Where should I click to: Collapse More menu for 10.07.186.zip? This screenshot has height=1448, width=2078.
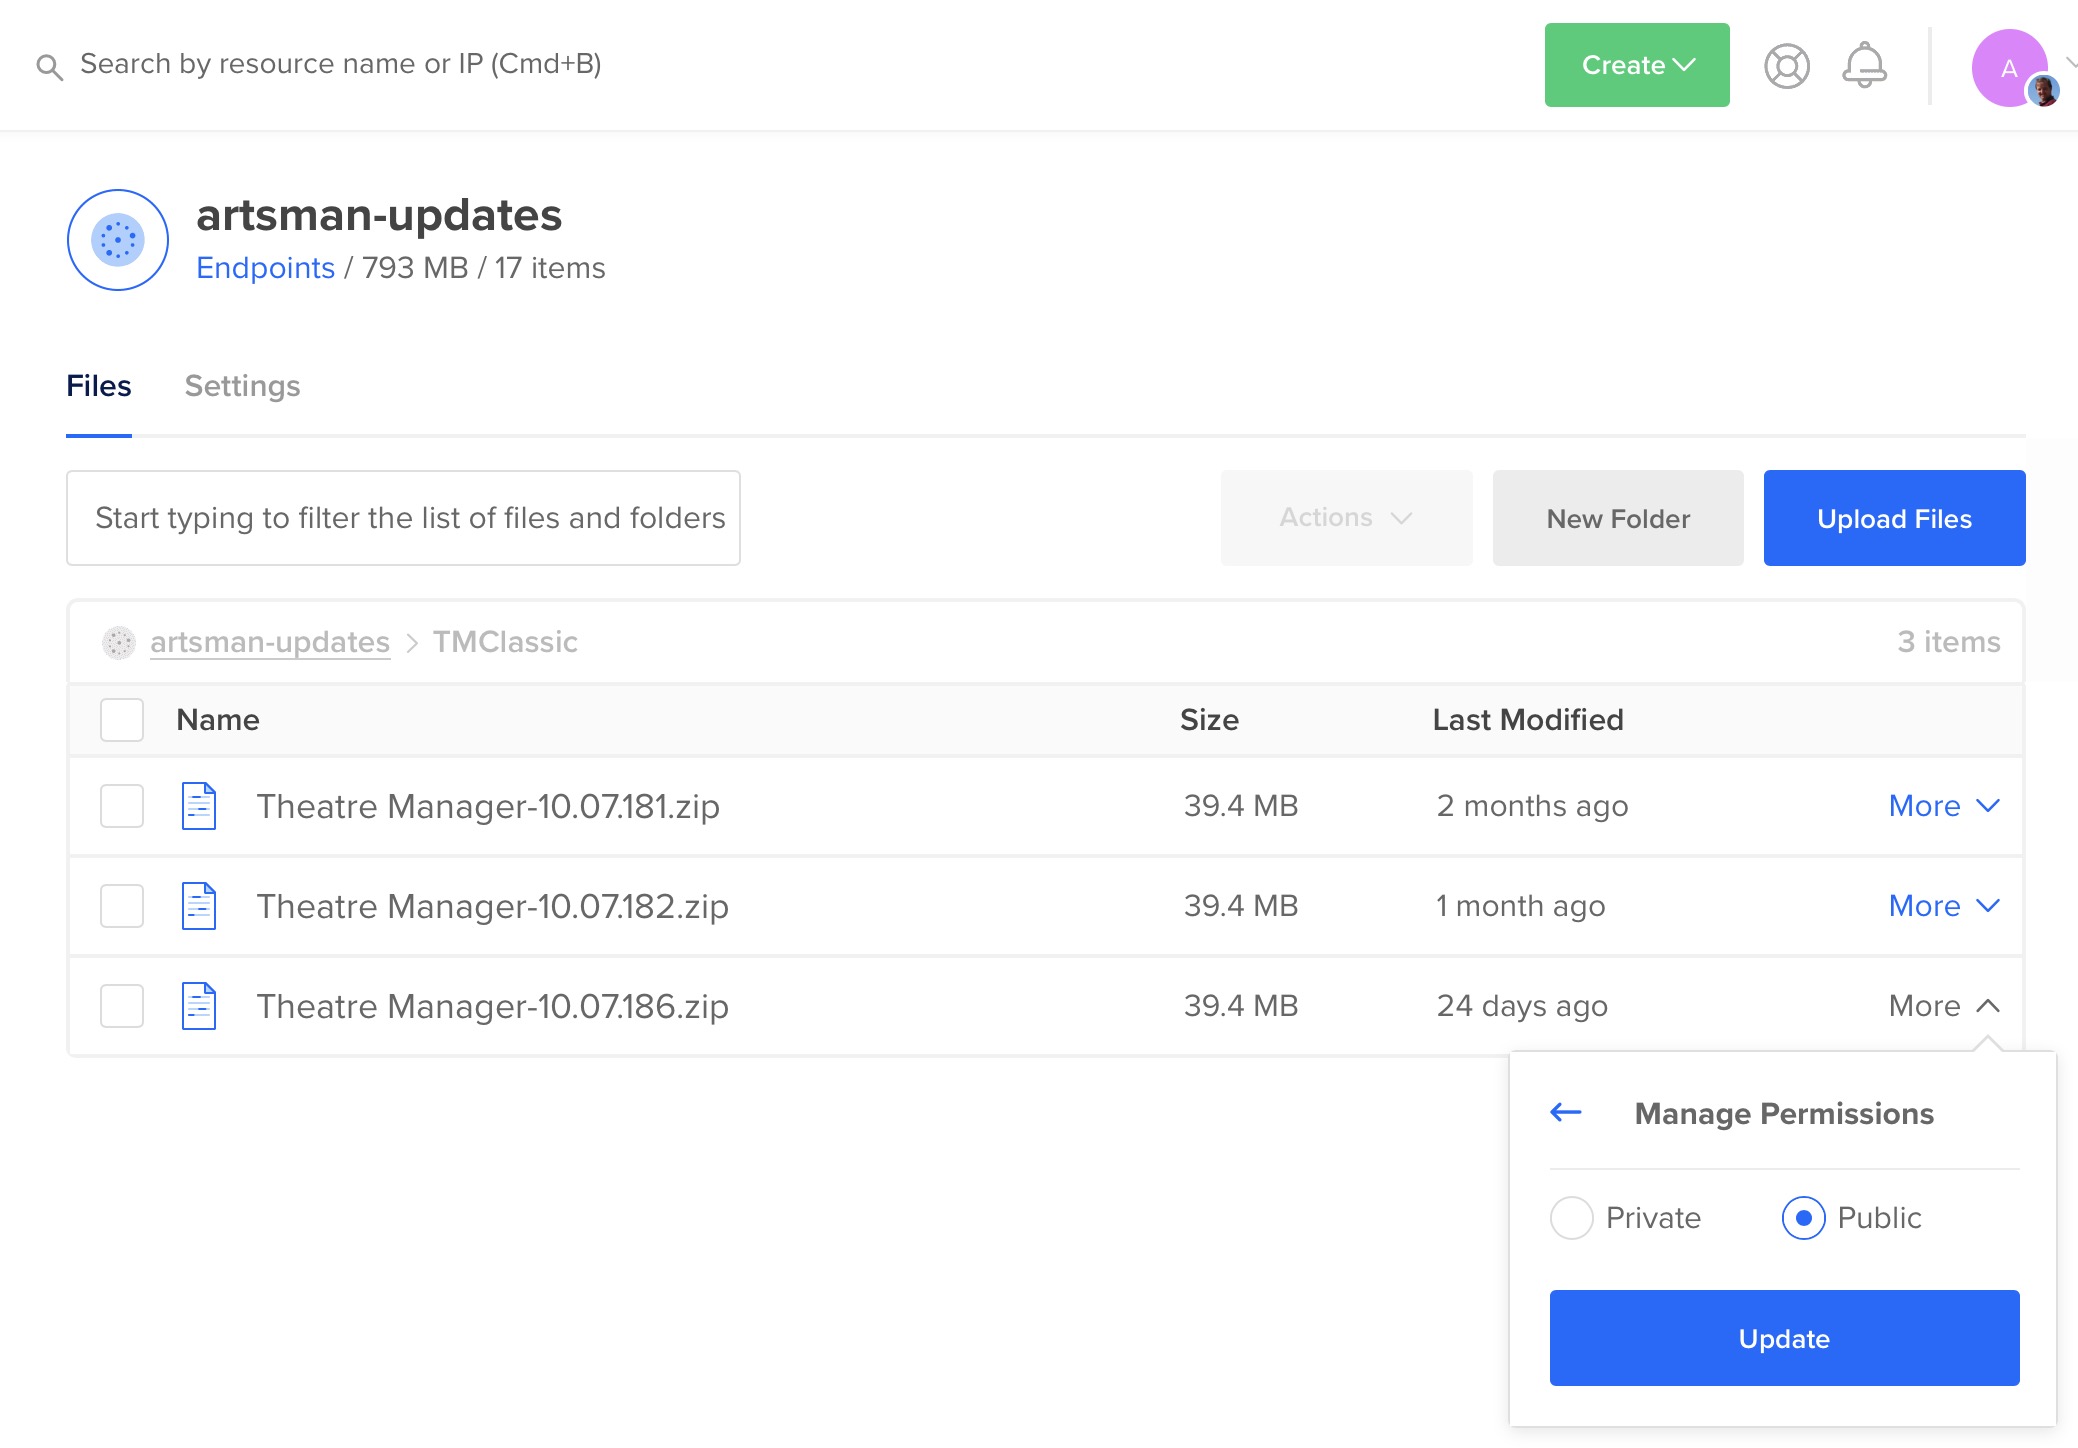1944,1006
